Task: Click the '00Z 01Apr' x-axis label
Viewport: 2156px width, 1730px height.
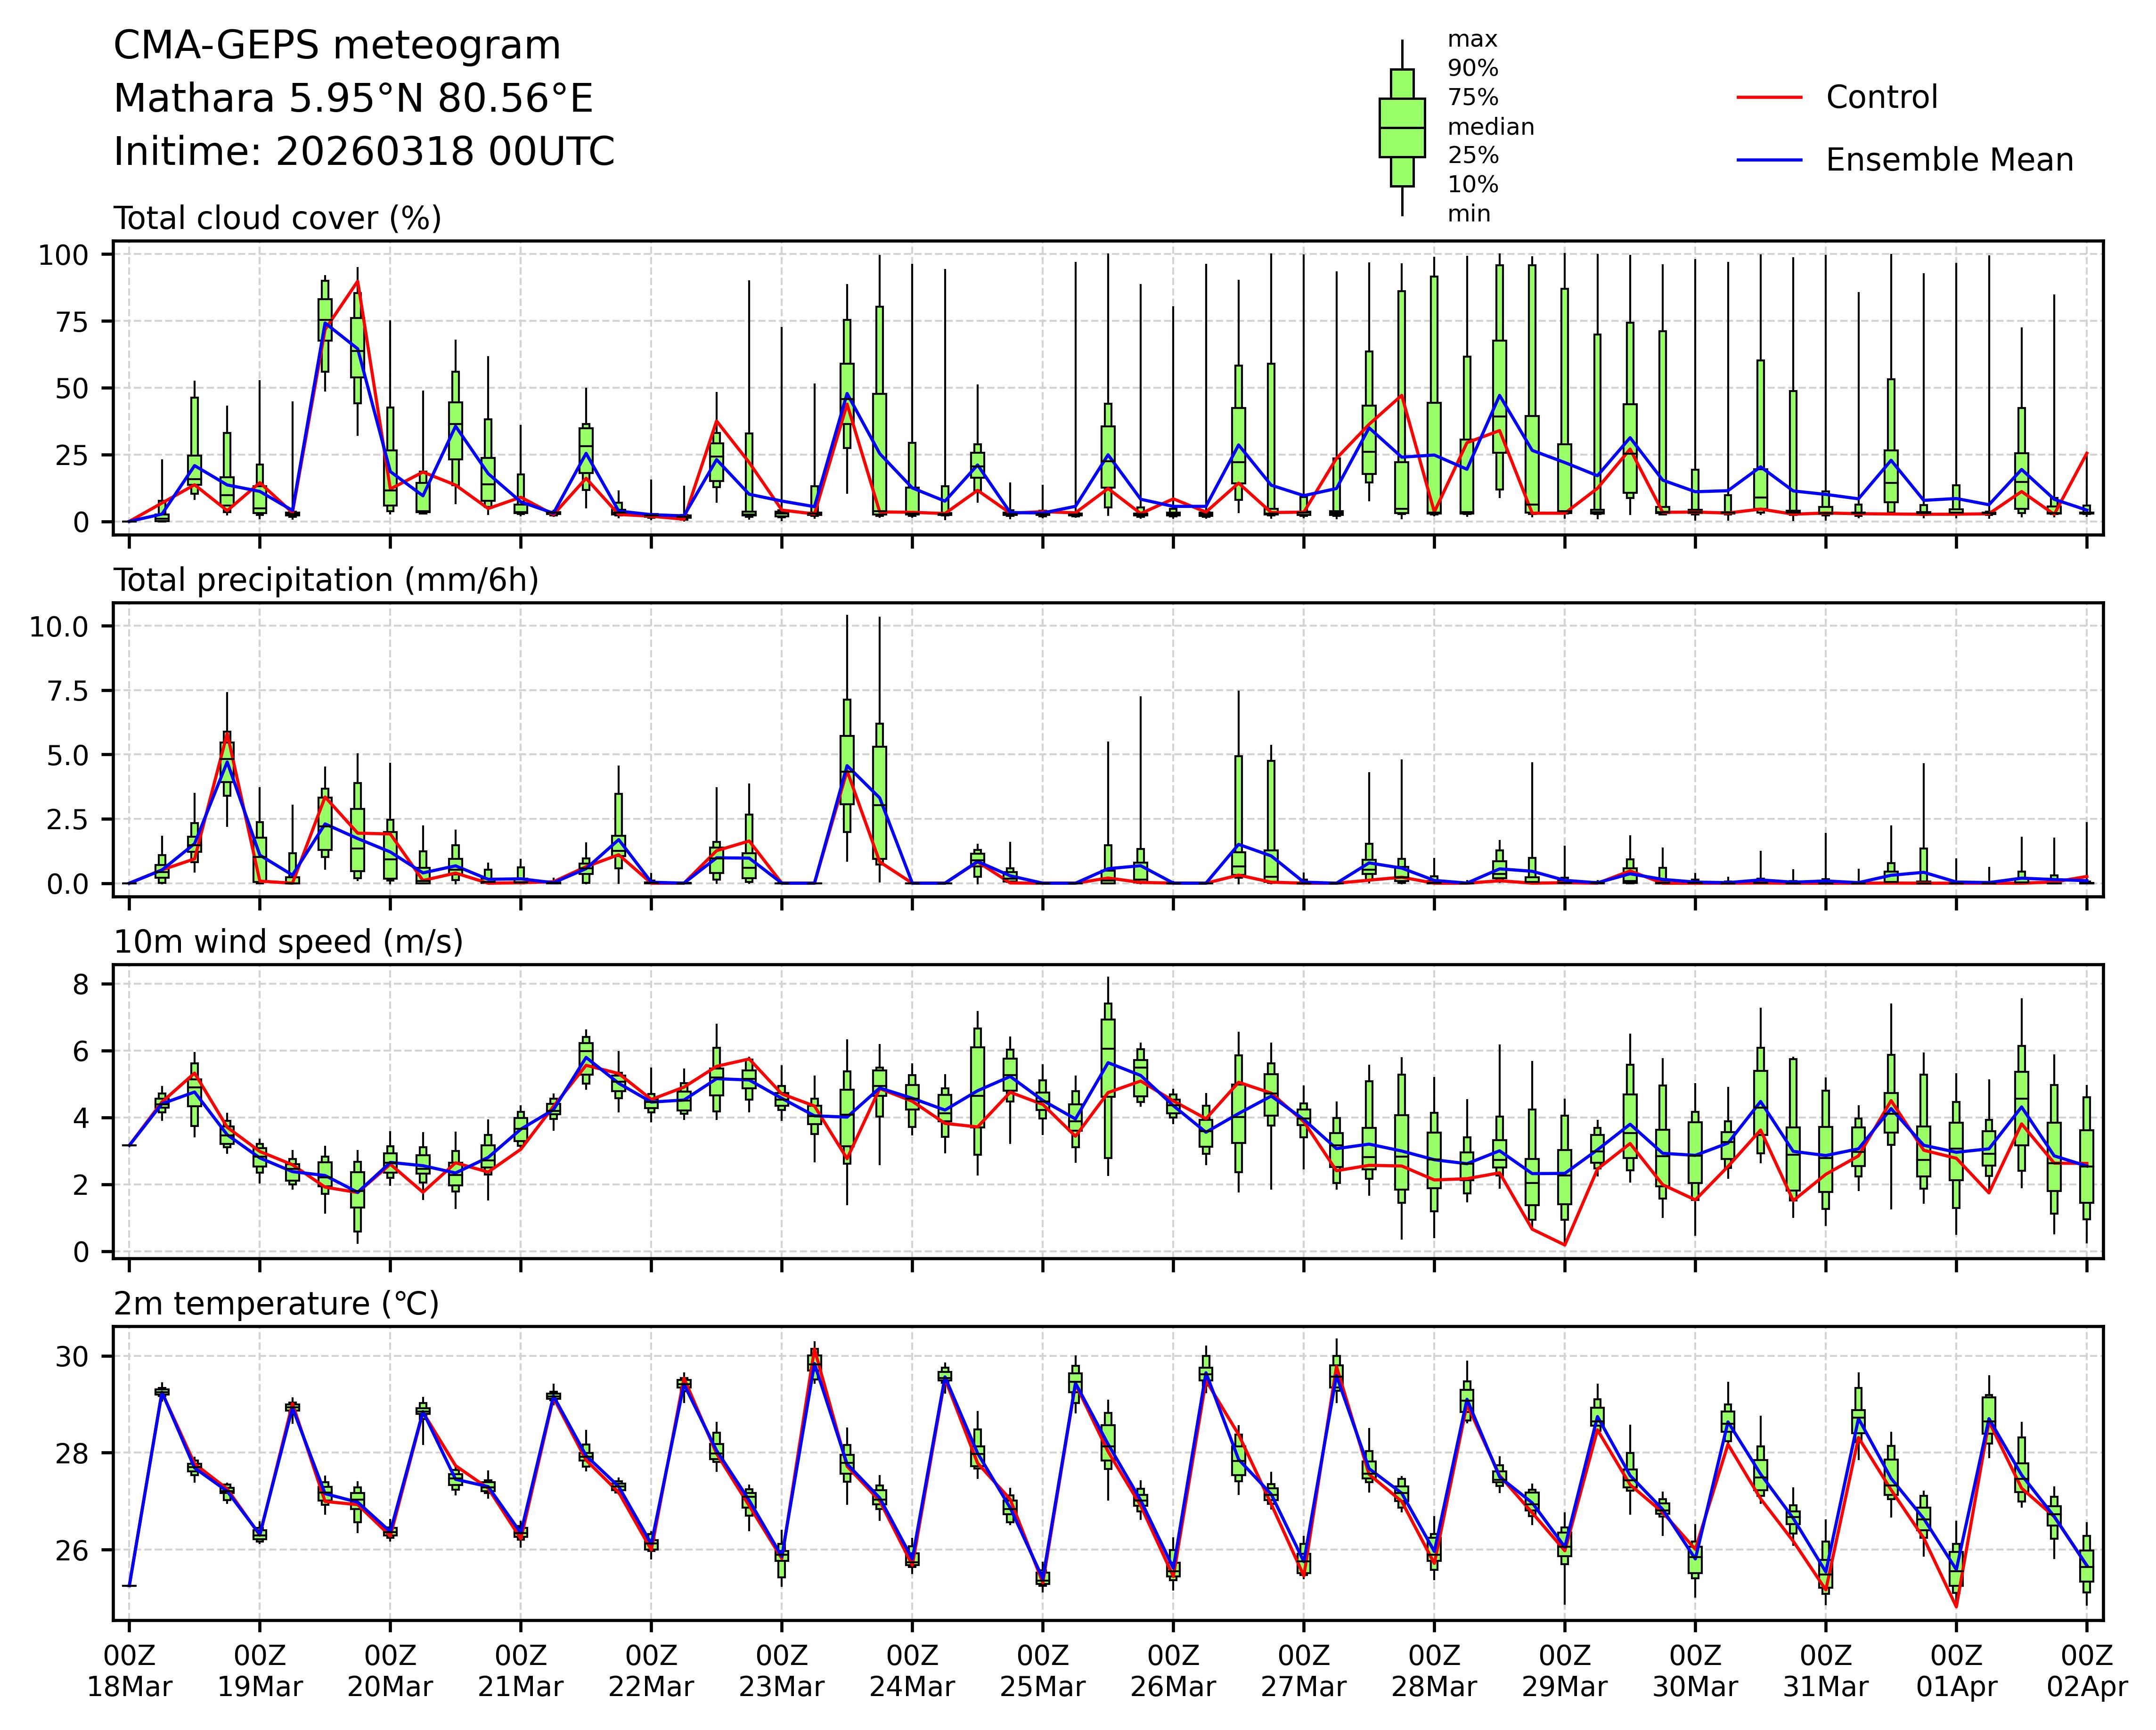Action: (x=1956, y=1670)
